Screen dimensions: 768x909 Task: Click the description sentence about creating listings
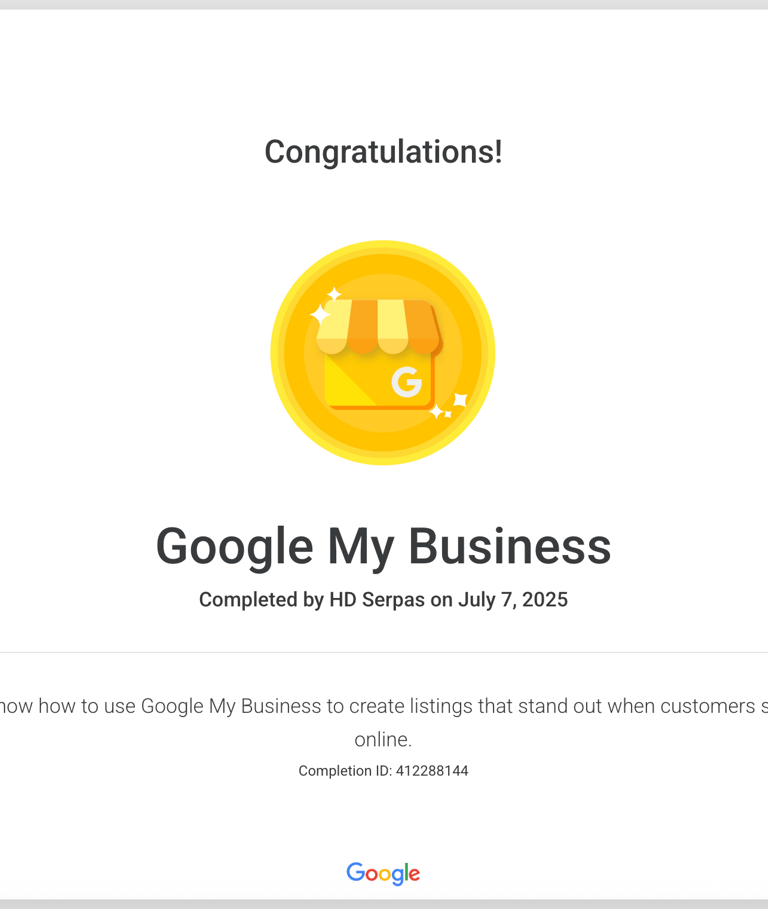pyautogui.click(x=383, y=707)
